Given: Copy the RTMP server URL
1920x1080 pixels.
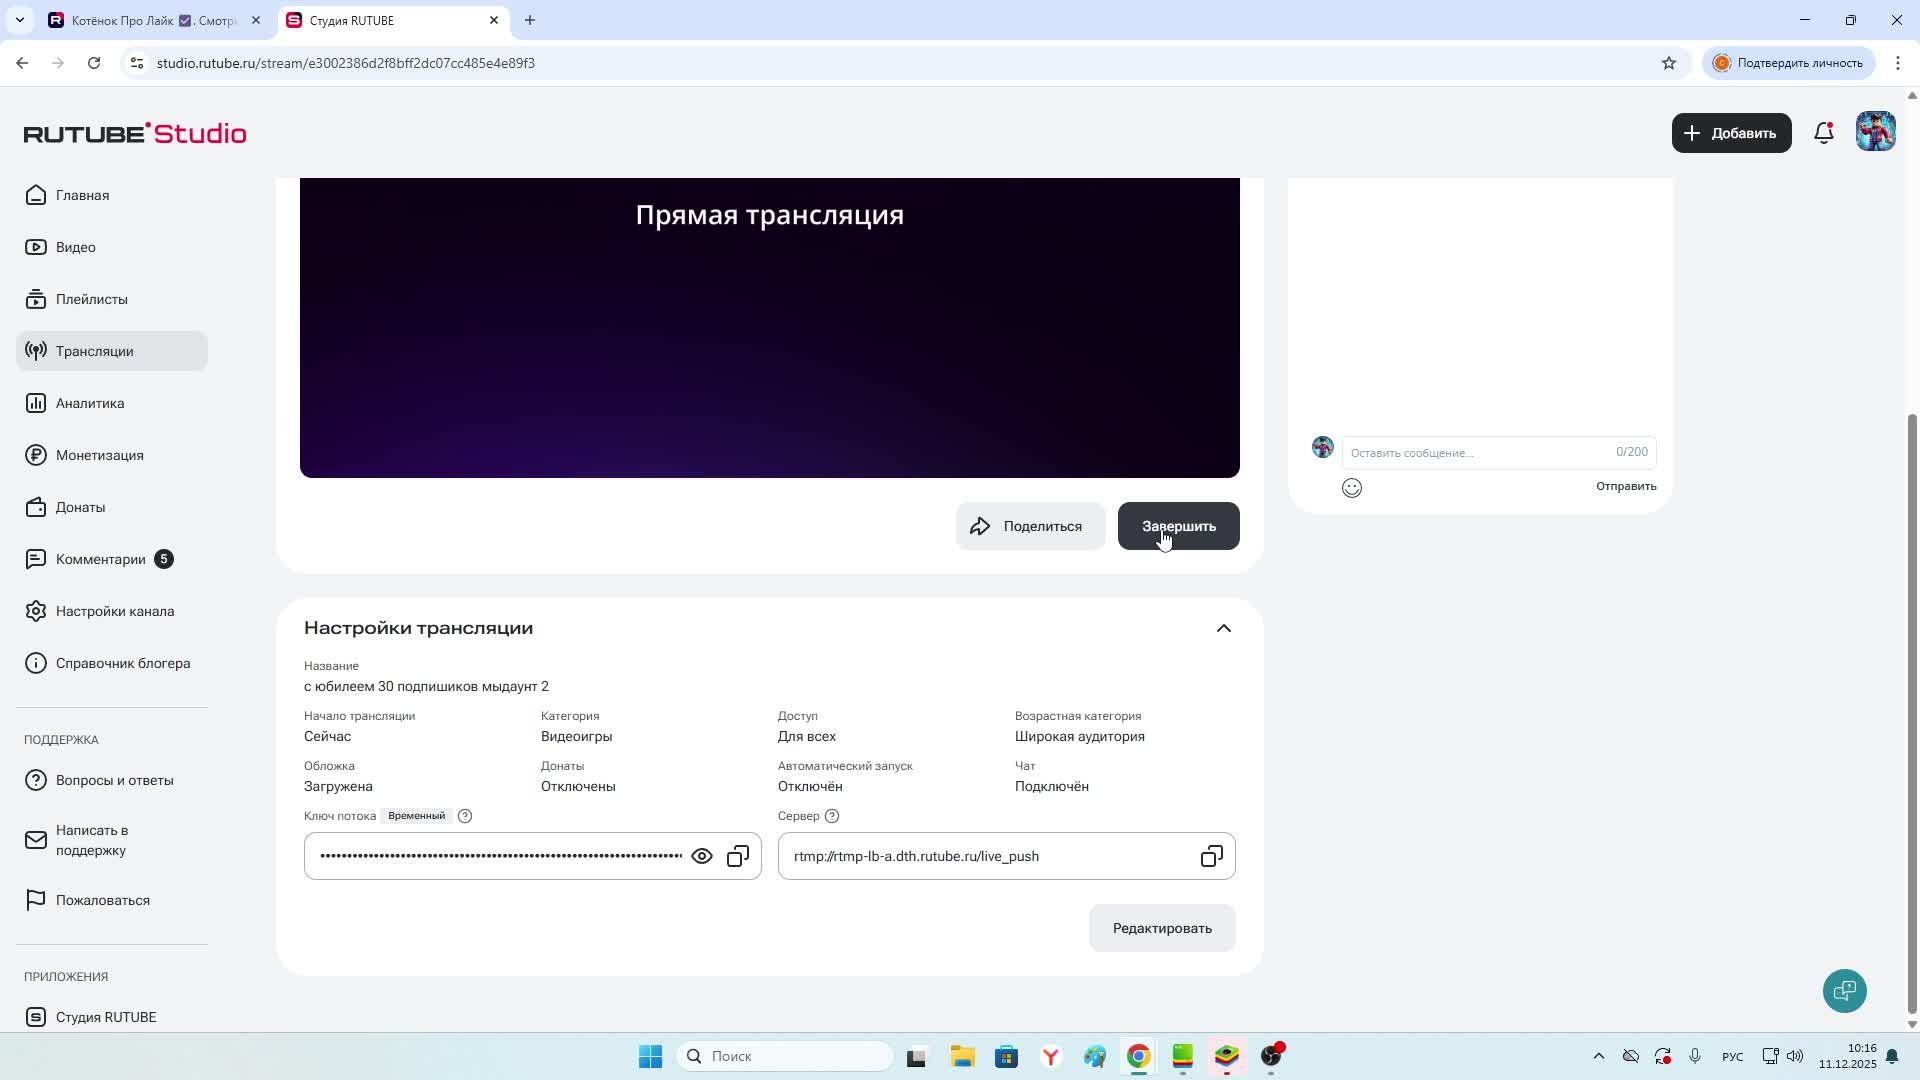Looking at the screenshot, I should click(x=1211, y=856).
